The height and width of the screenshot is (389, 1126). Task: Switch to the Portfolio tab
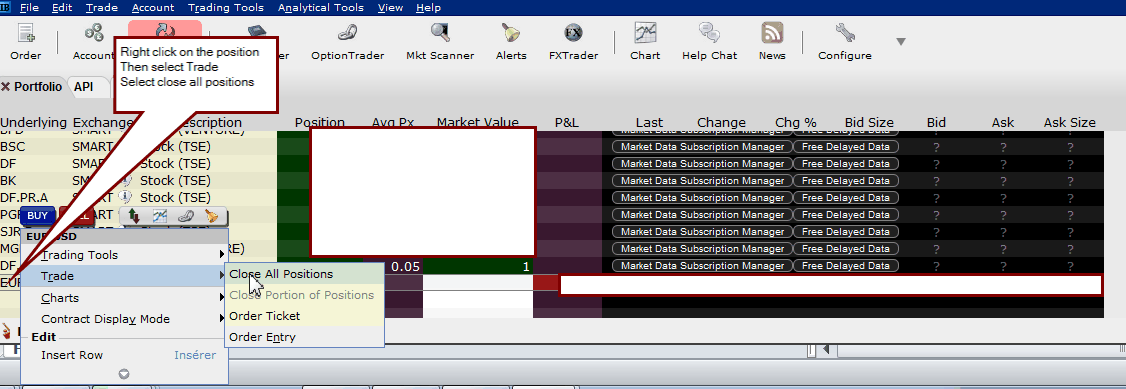click(37, 86)
